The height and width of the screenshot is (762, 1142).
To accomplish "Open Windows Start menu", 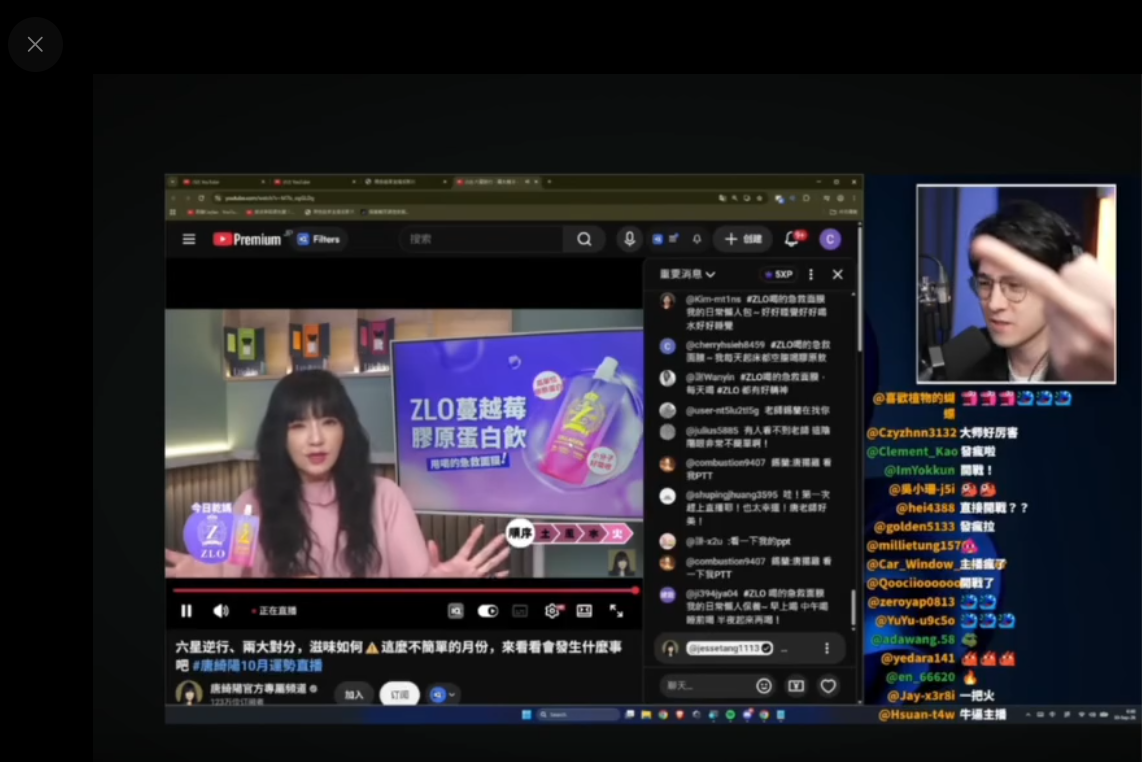I will pyautogui.click(x=527, y=715).
